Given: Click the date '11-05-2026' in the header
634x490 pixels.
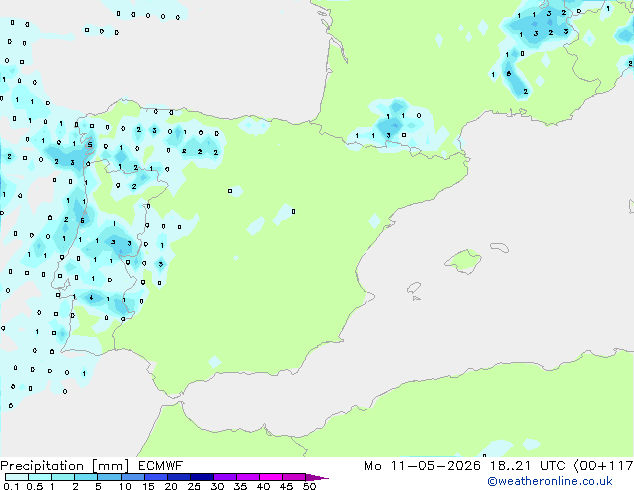Looking at the screenshot, I should 435,466.
